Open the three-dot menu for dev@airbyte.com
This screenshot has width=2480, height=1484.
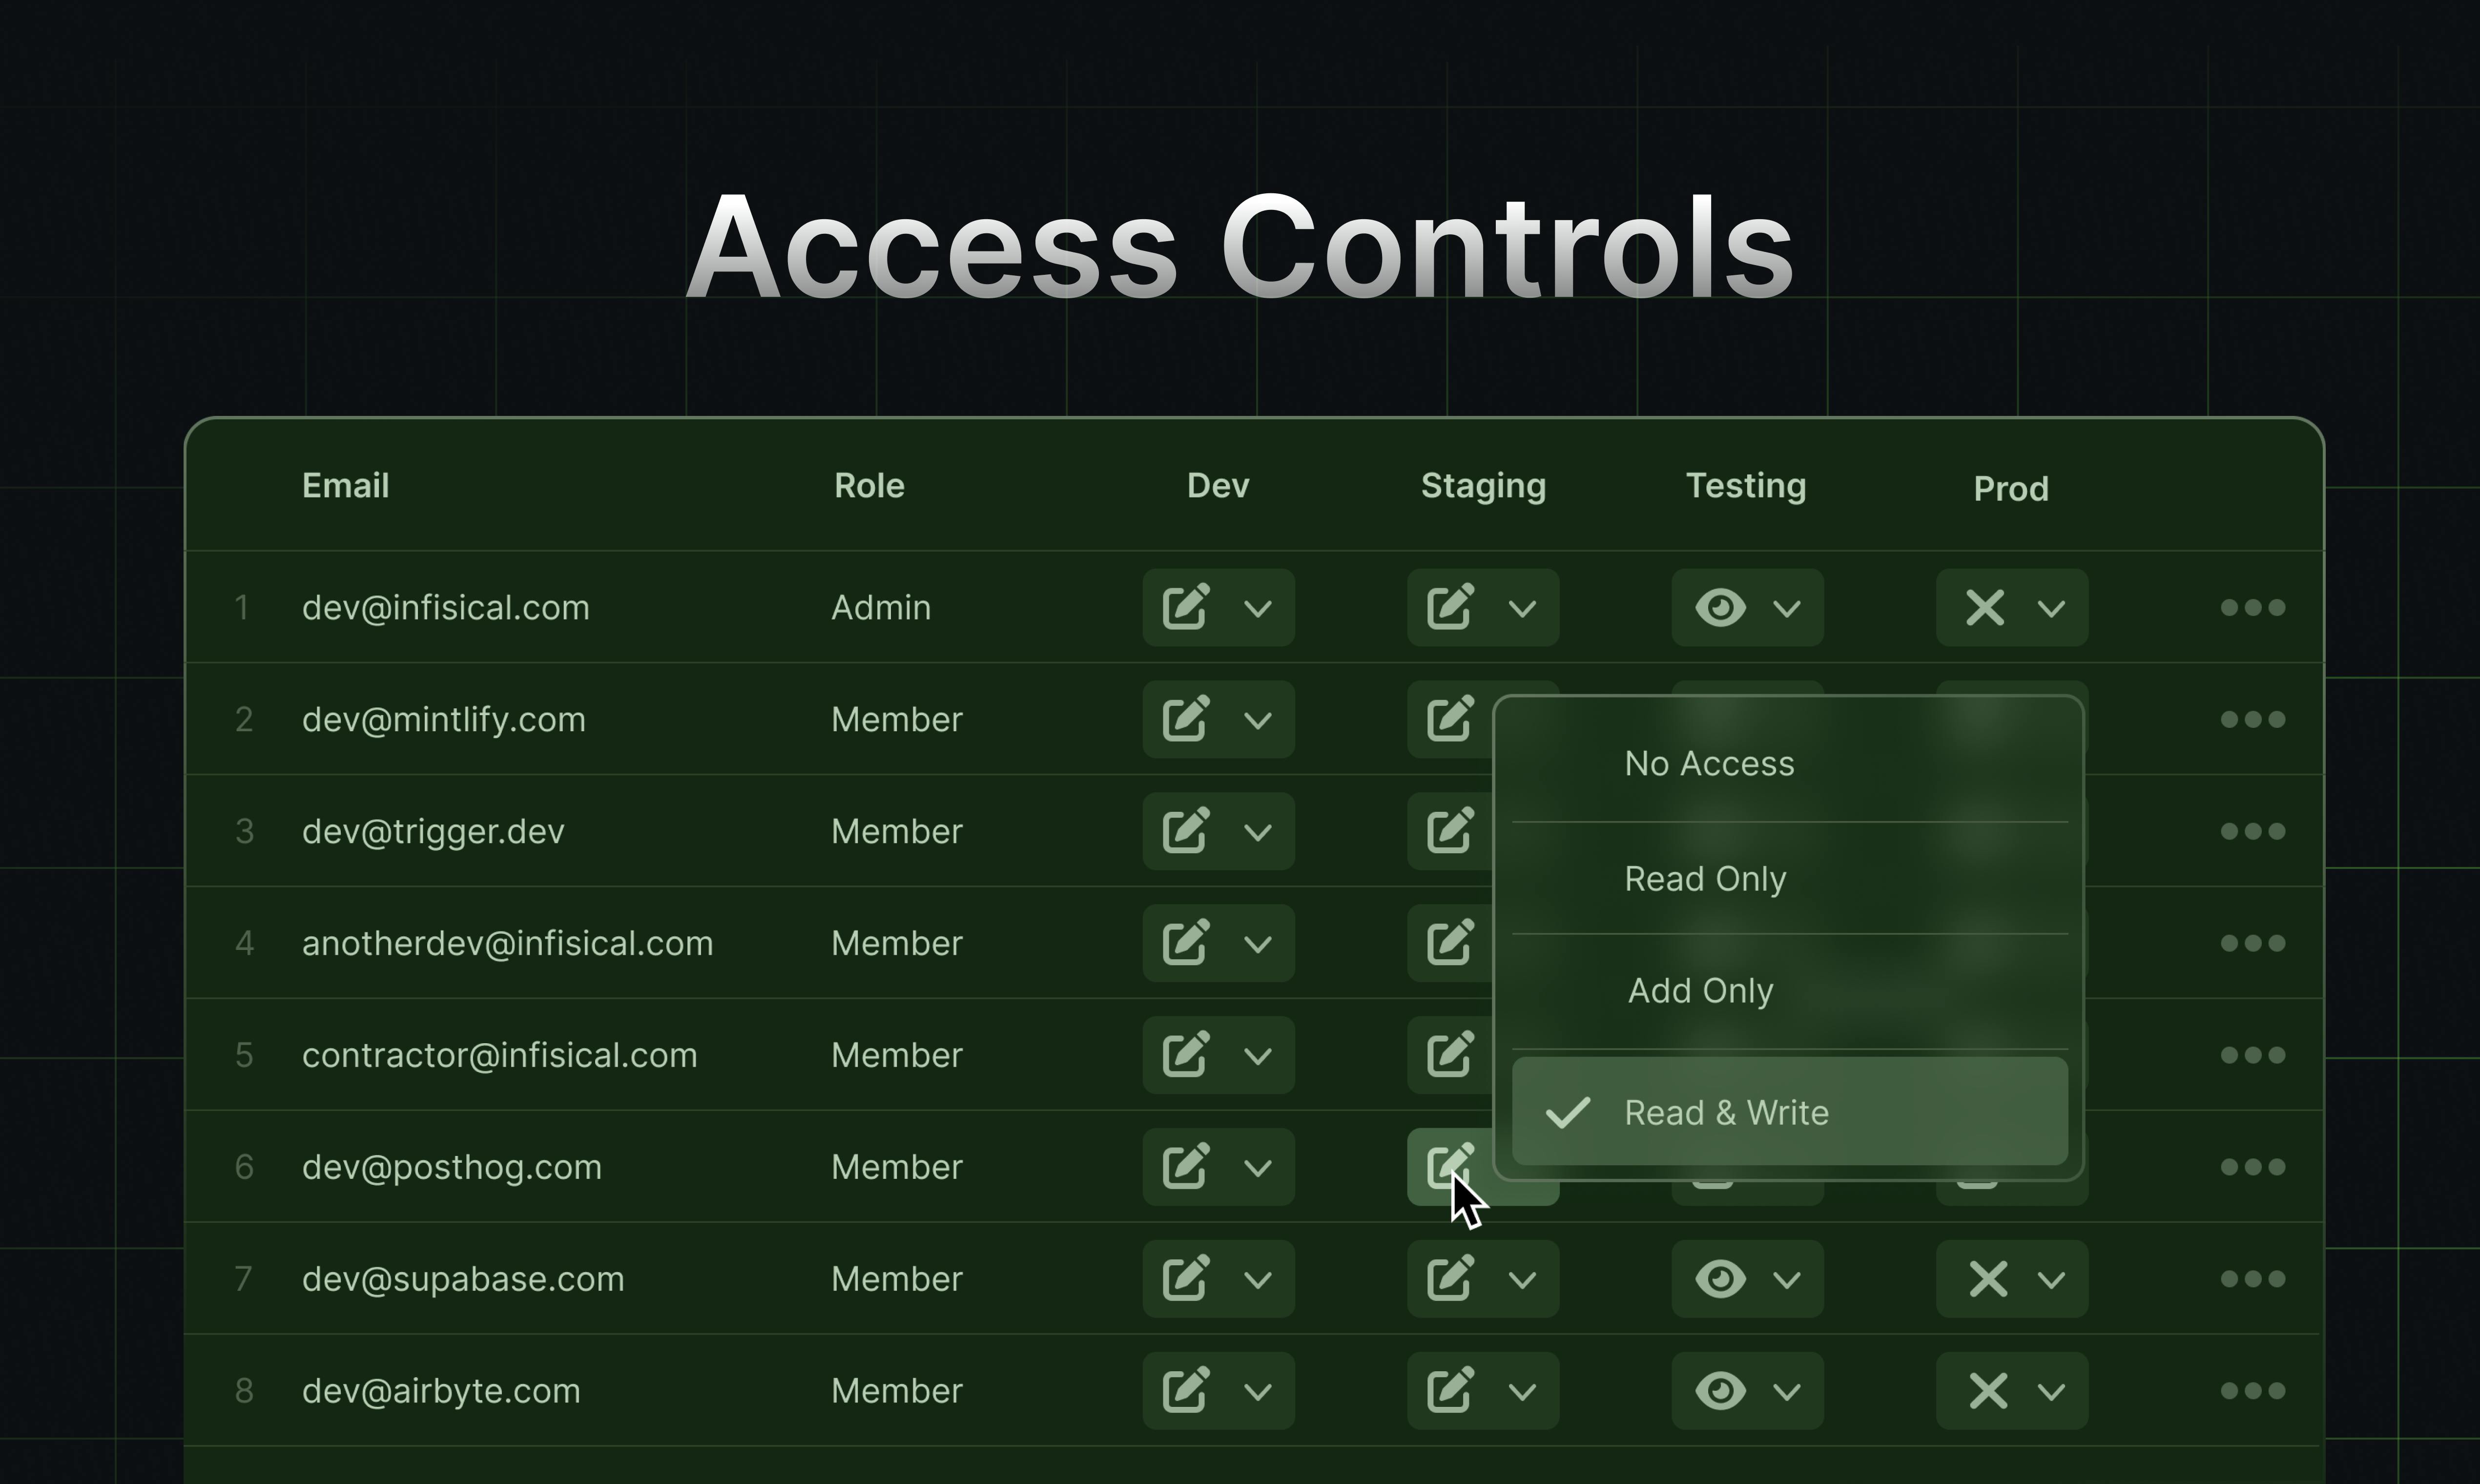coord(2253,1391)
